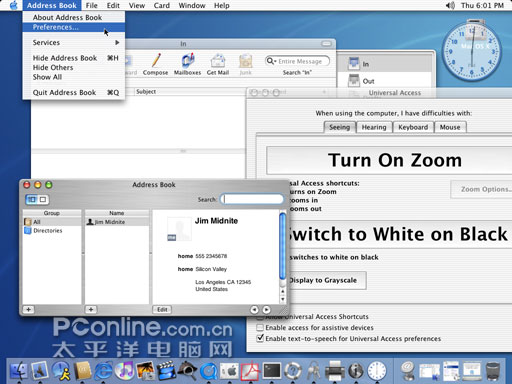Open Finder from the Dock
This screenshot has height=384, width=512.
tap(18, 371)
